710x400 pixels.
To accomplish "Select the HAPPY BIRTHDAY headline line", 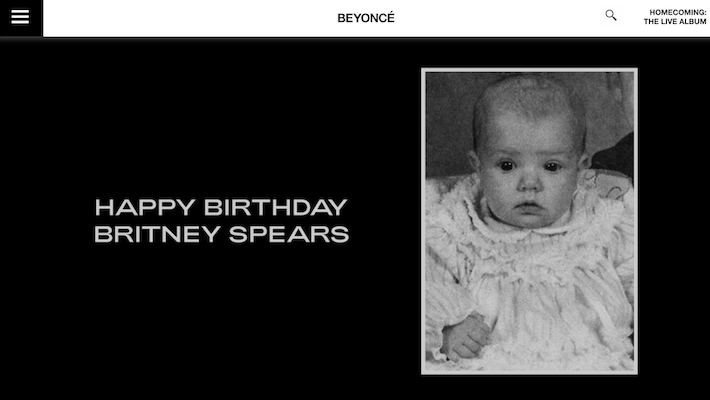I will coord(221,207).
